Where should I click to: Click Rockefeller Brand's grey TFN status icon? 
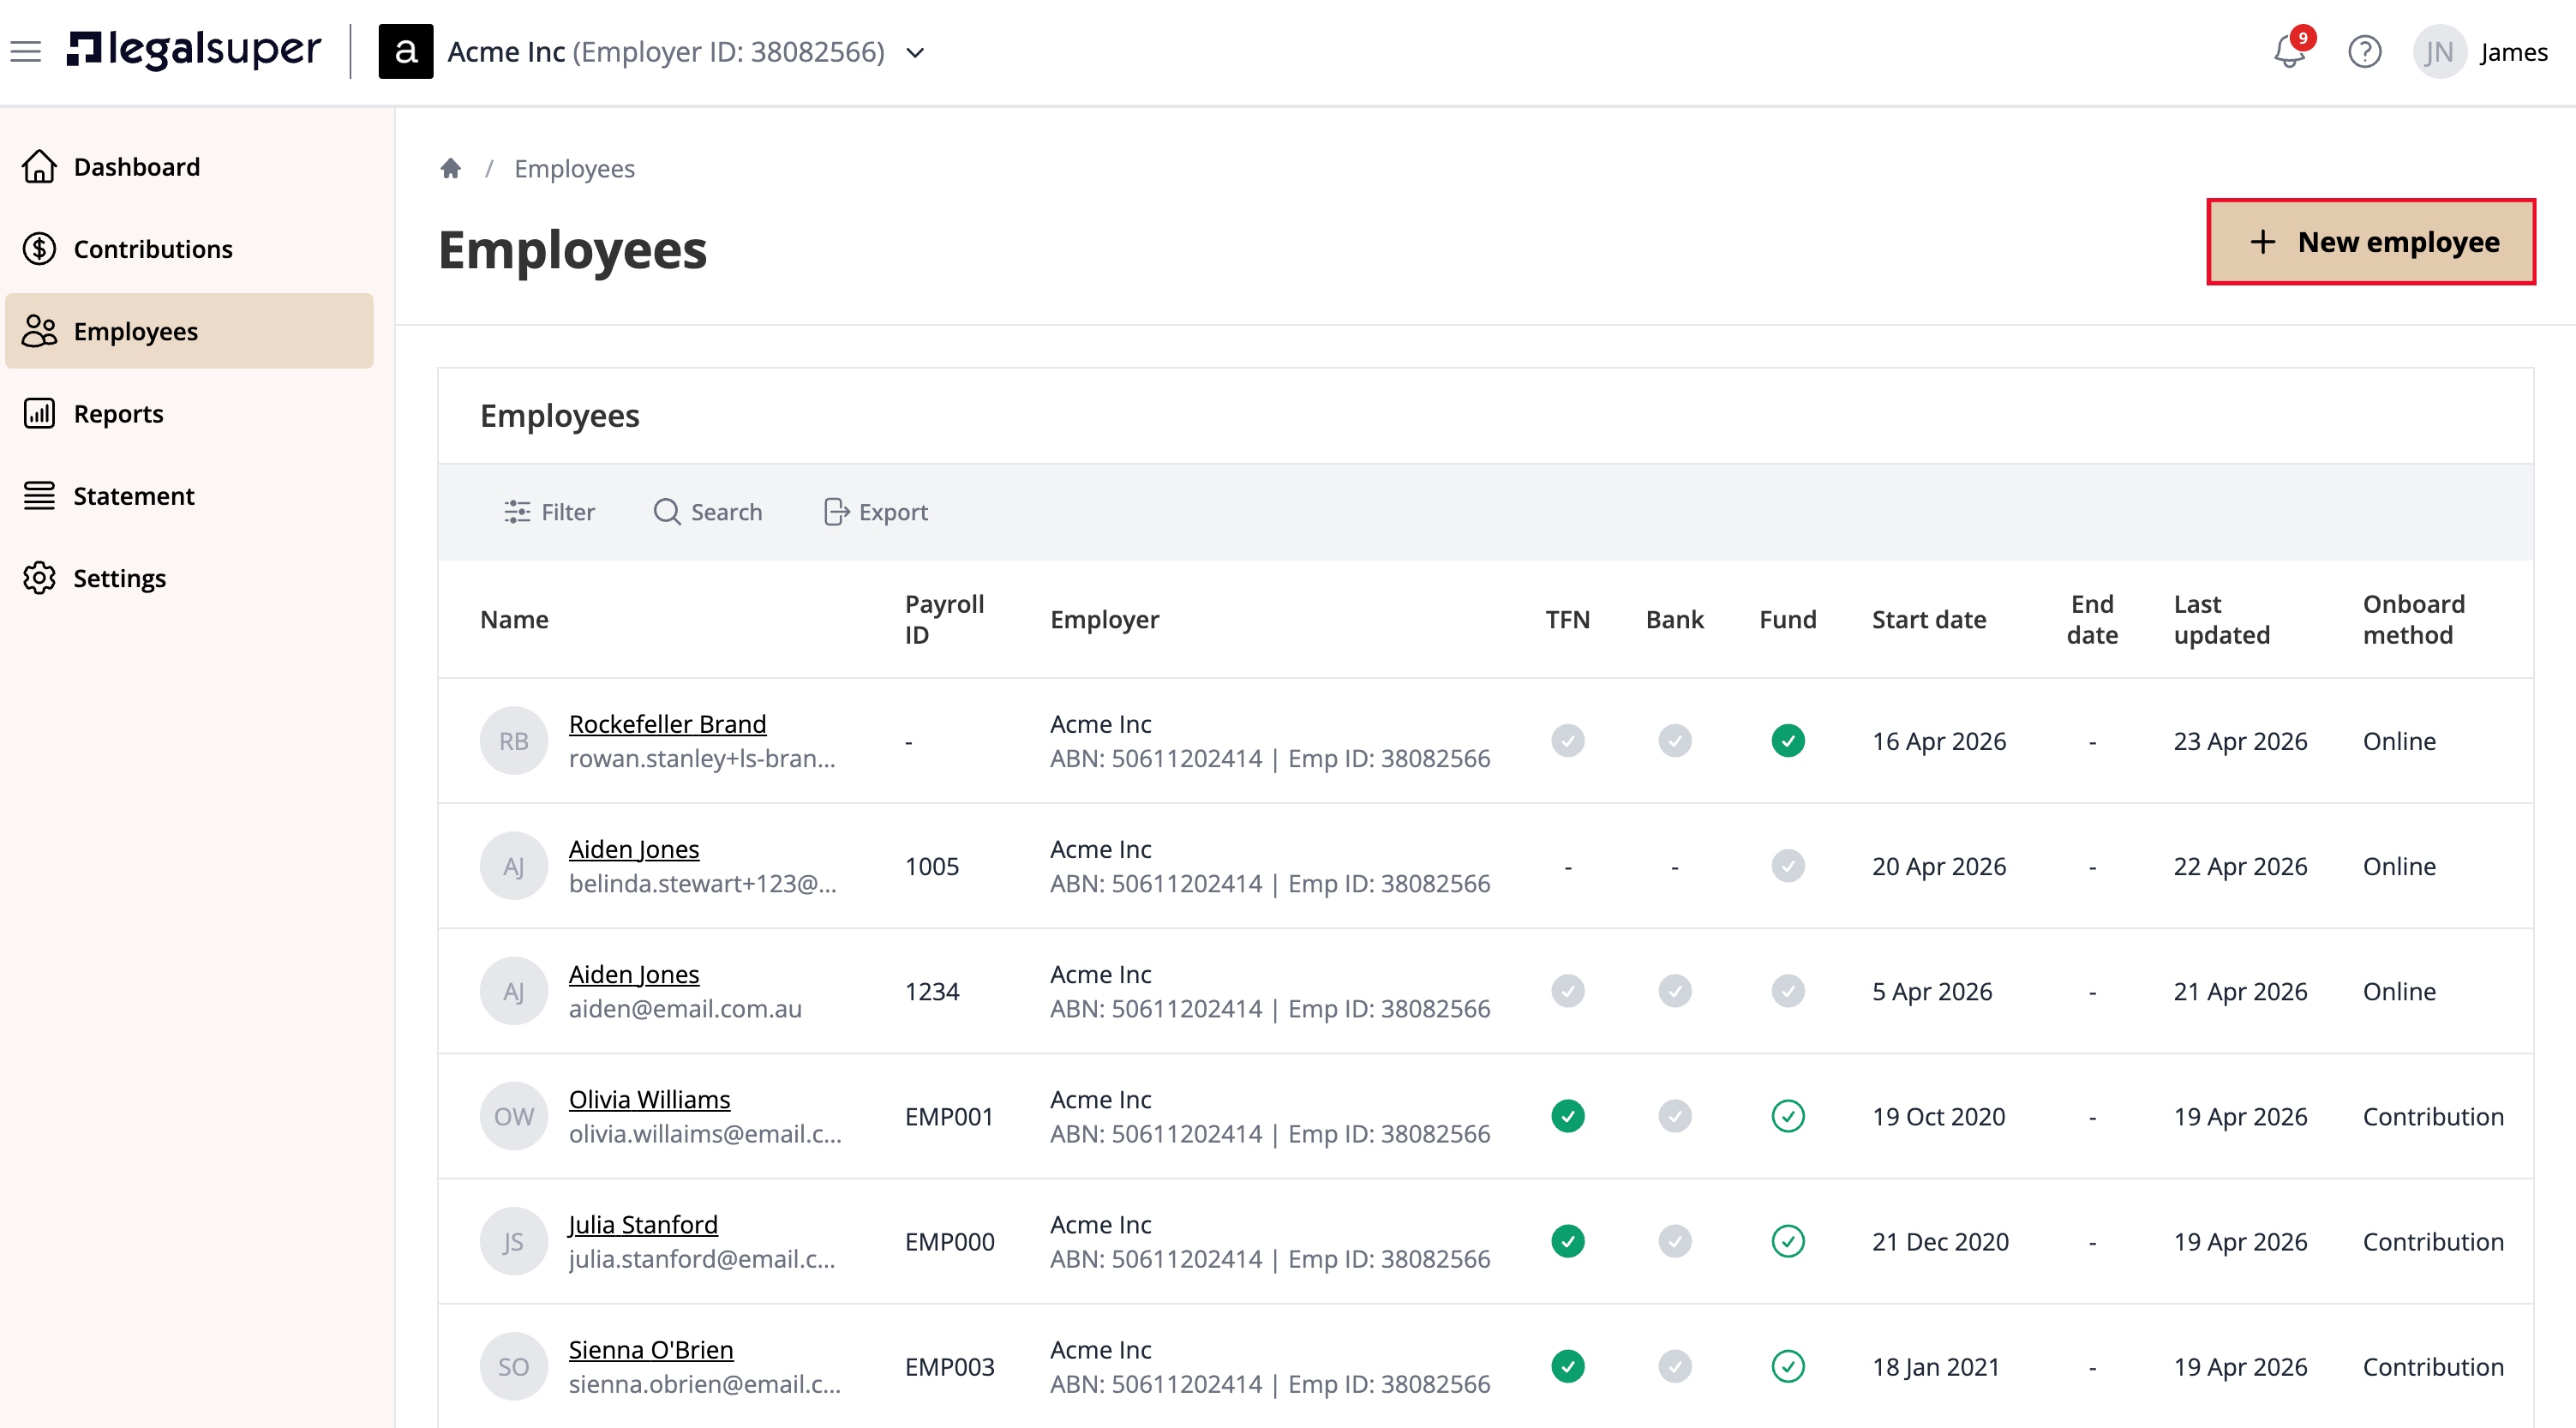coord(1567,740)
